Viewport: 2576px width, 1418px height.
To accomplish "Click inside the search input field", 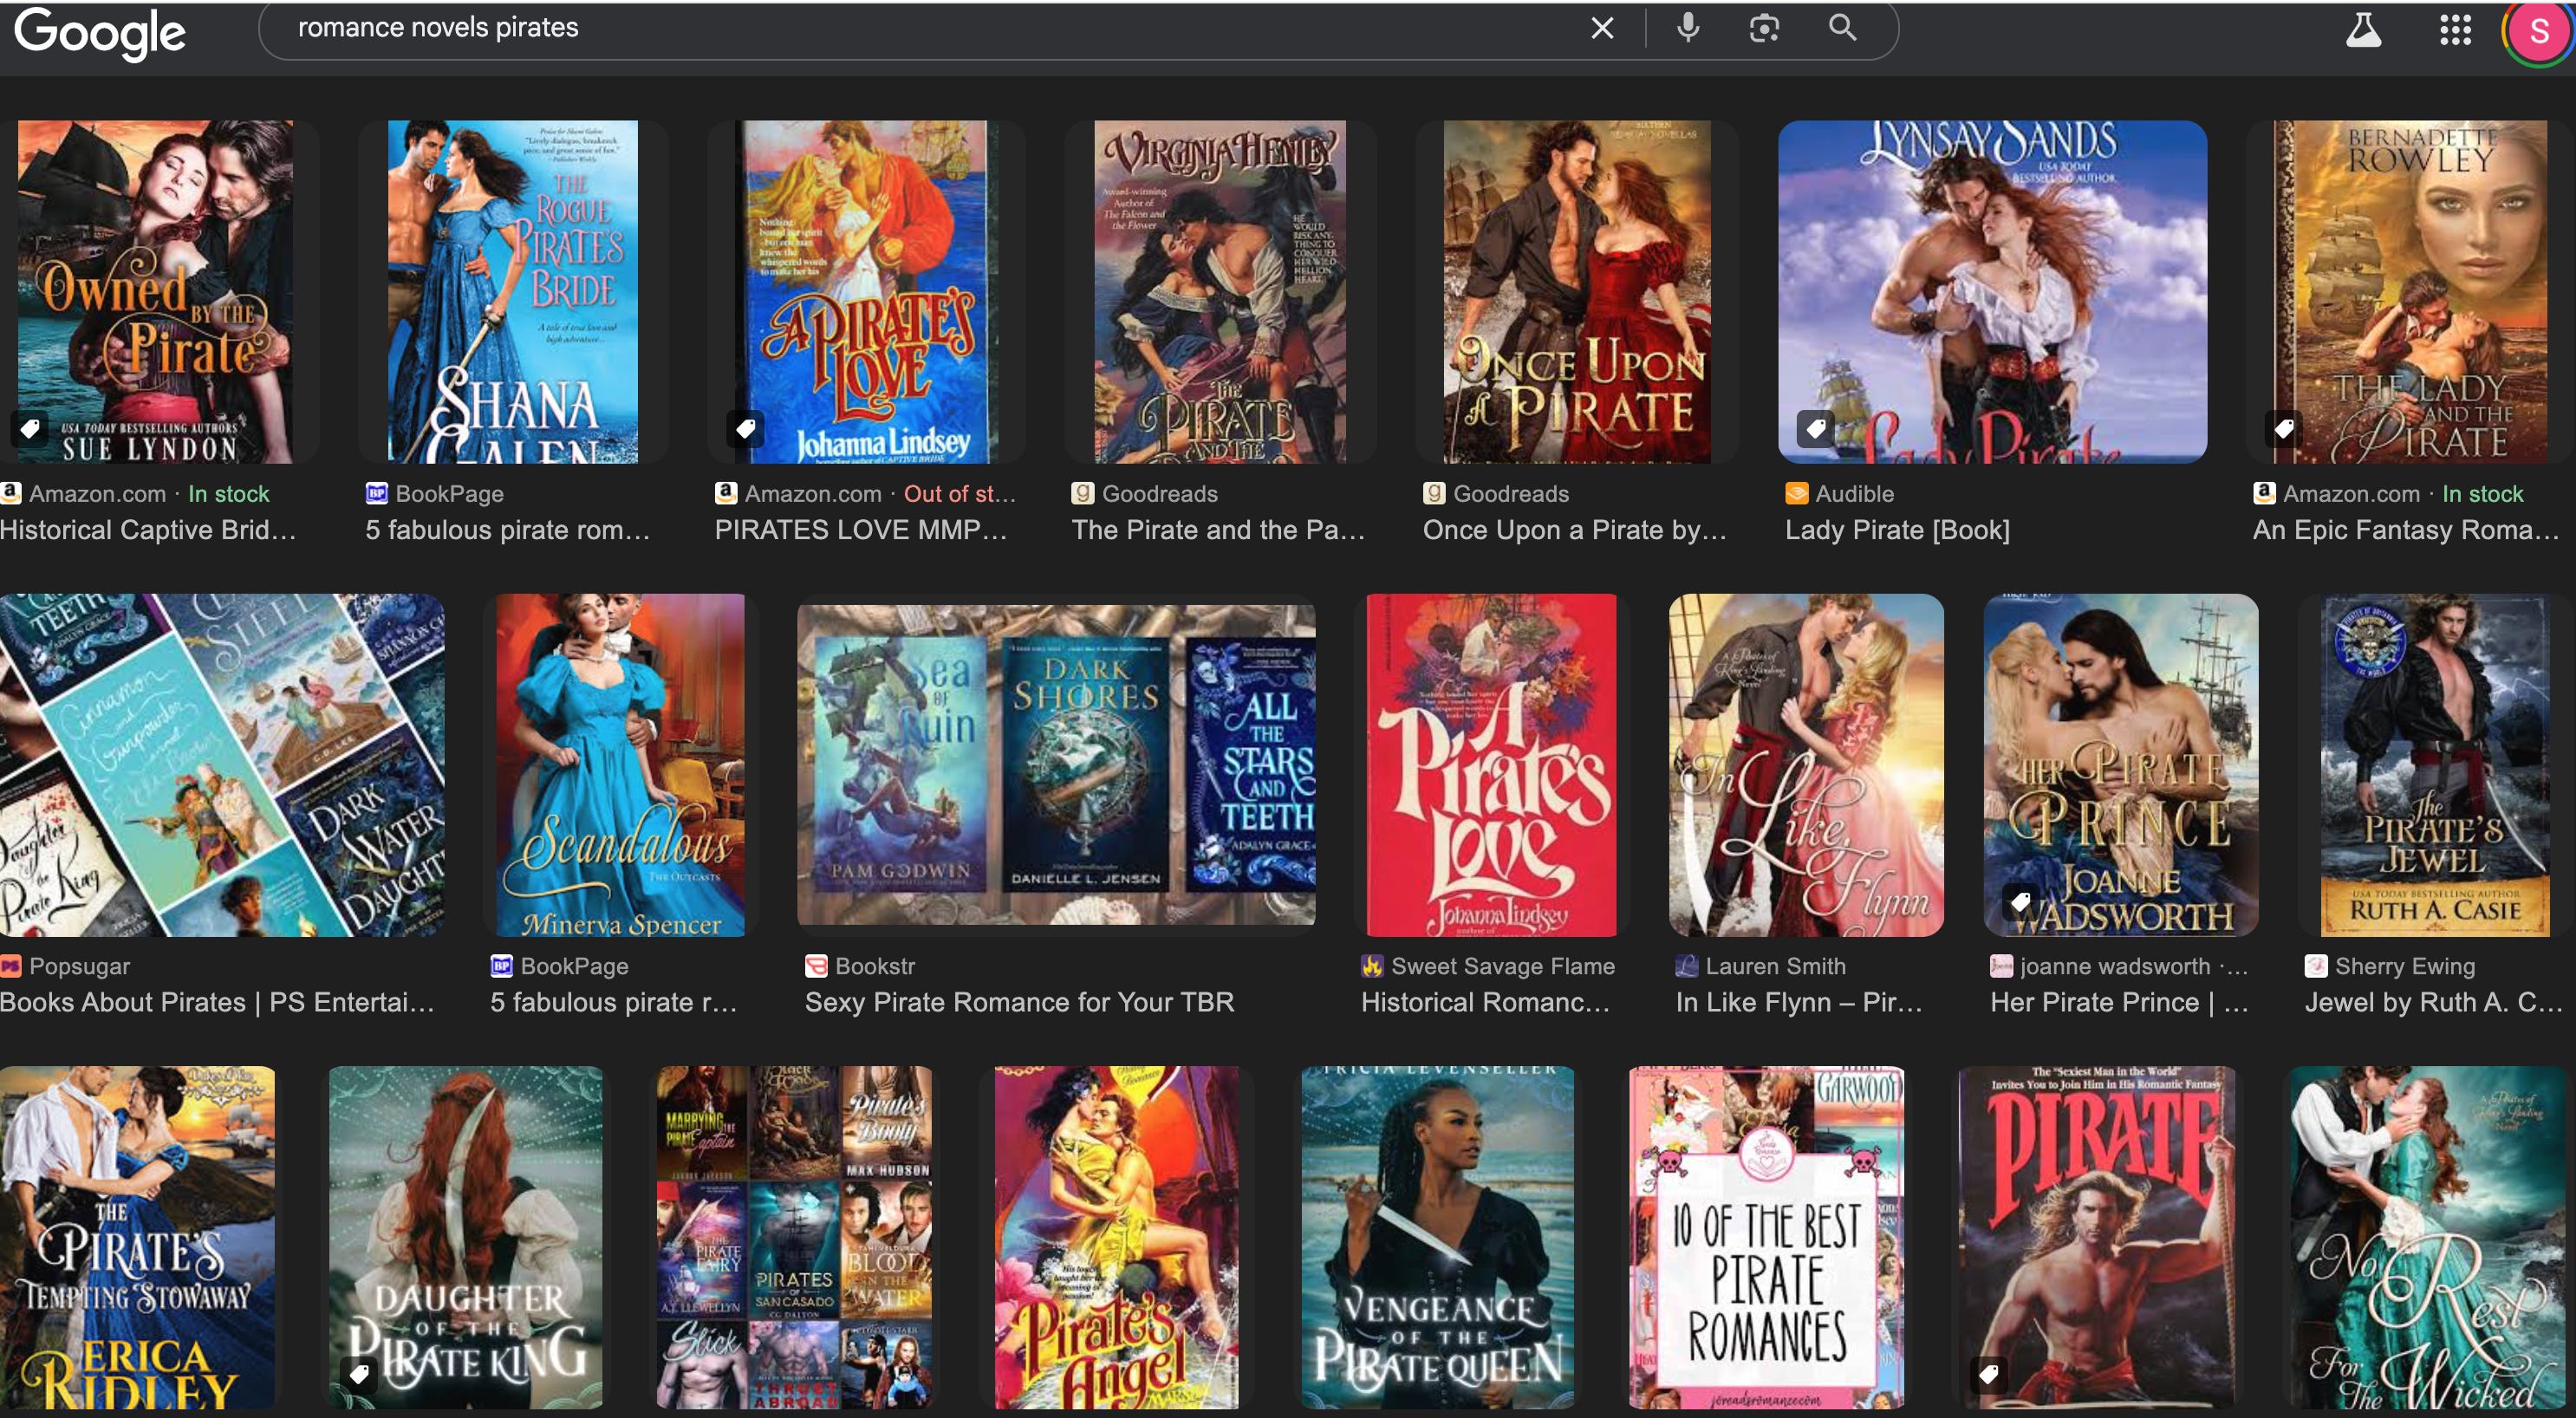I will coord(900,28).
